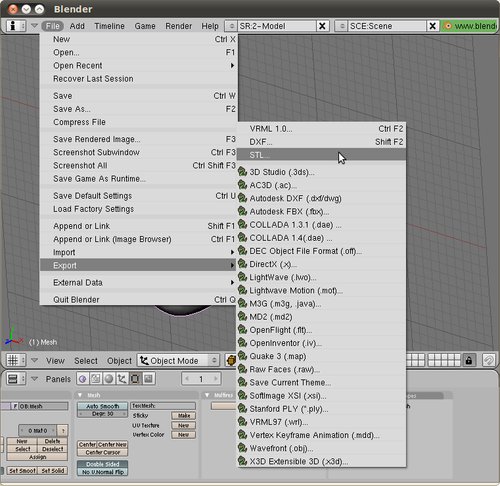Click the Assign material button

pyautogui.click(x=37, y=457)
